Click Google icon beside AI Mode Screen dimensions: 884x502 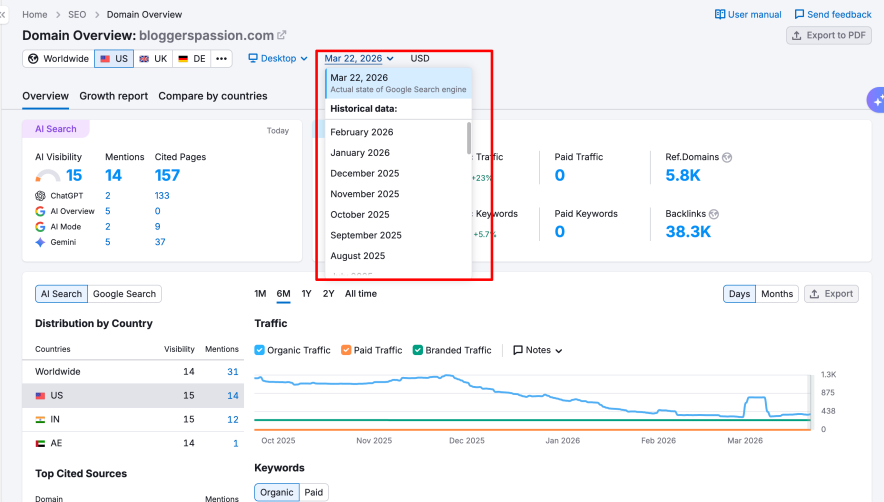click(x=40, y=227)
